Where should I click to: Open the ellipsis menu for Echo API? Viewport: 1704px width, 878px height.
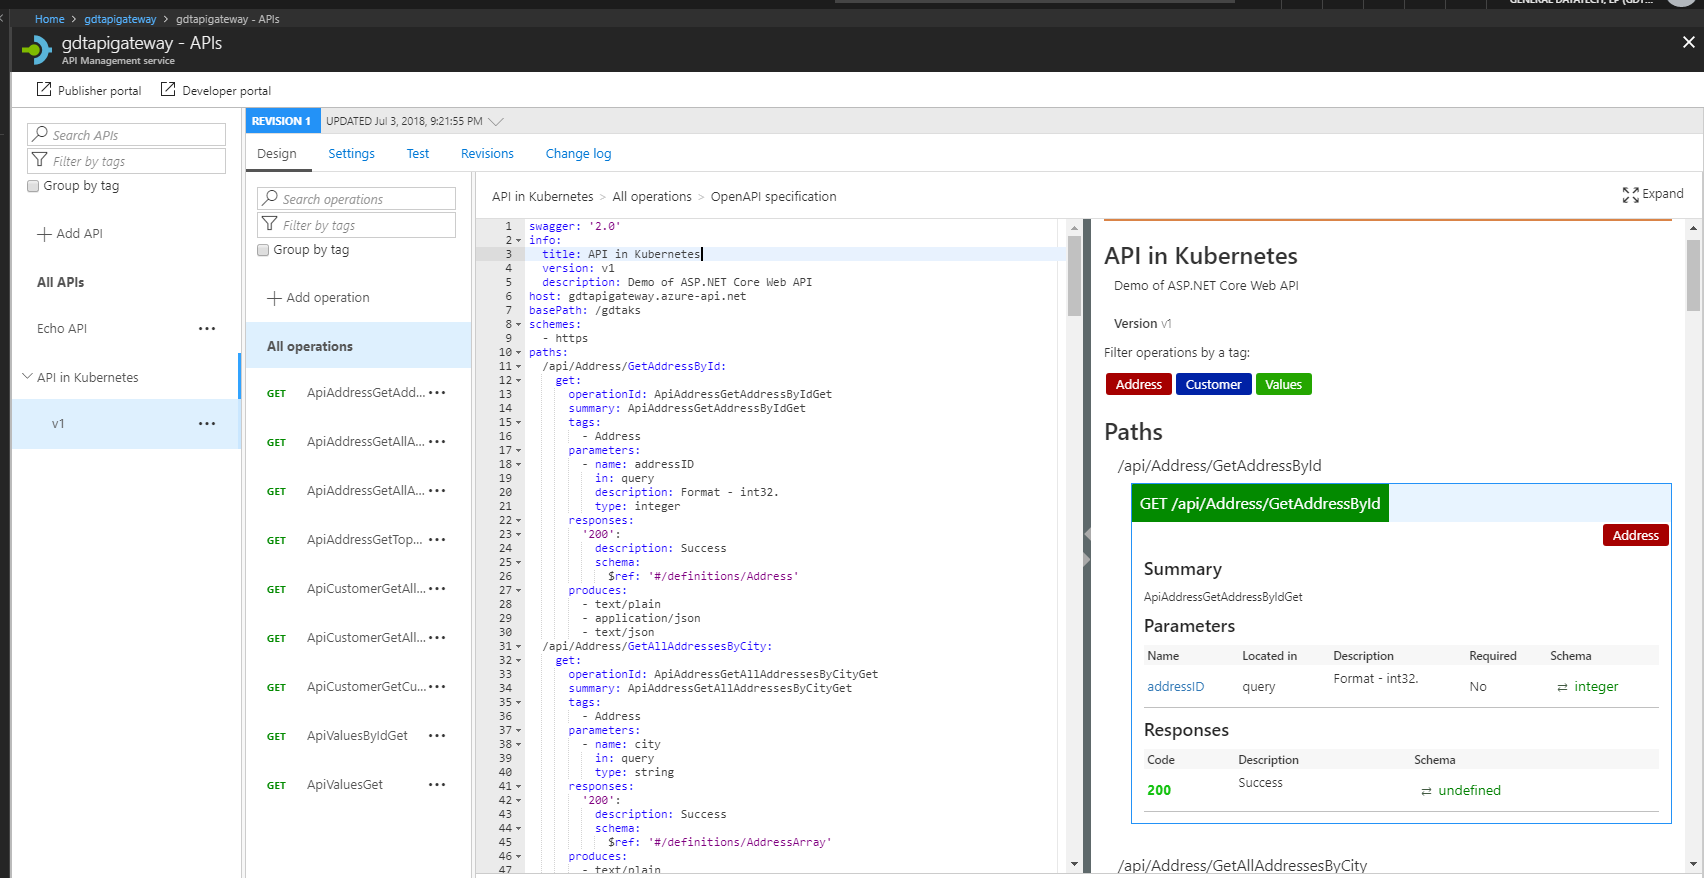(207, 328)
